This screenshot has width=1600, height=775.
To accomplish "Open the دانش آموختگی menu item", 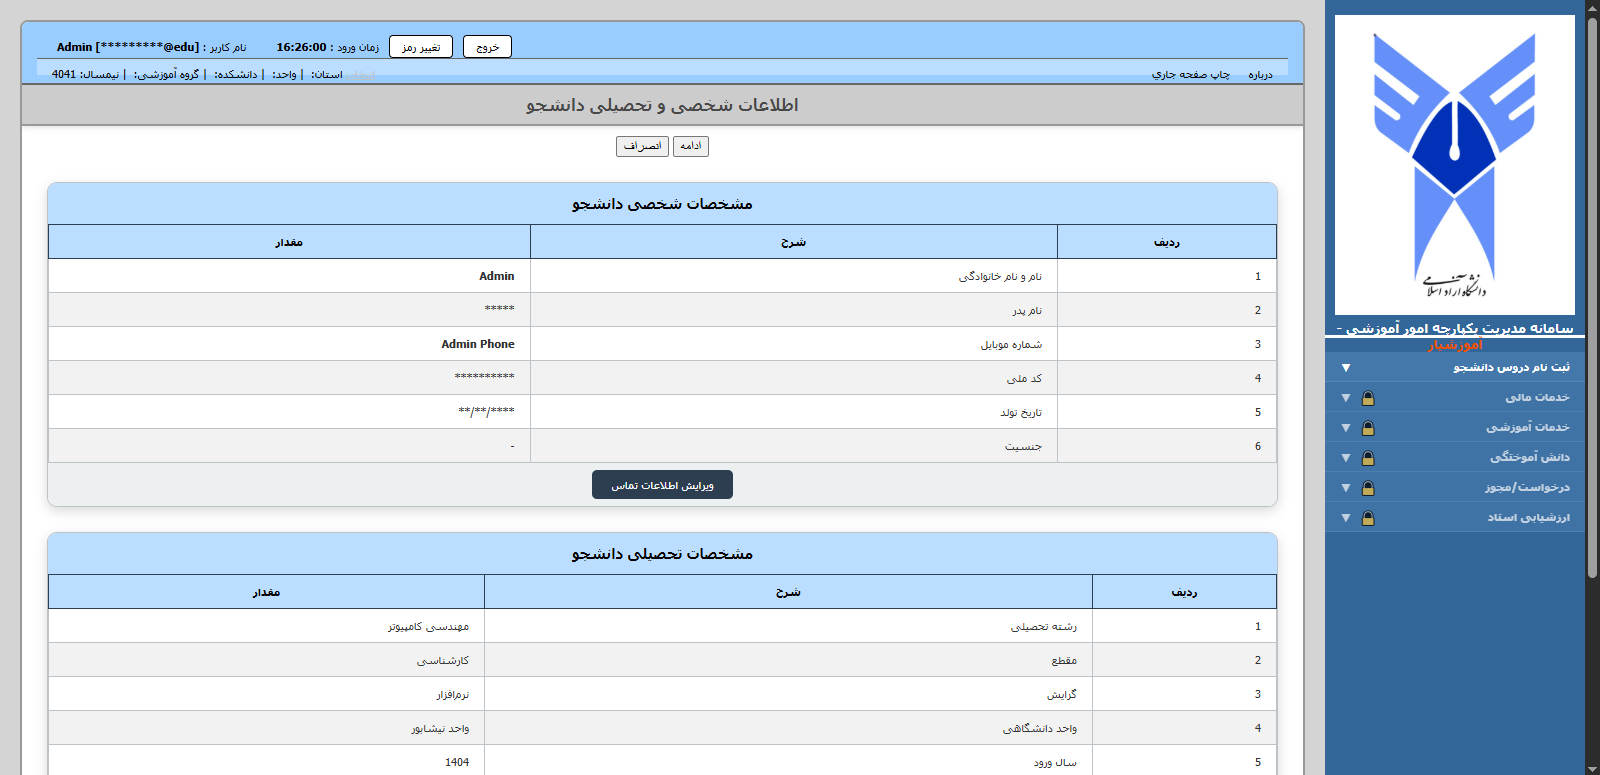I will [1529, 458].
